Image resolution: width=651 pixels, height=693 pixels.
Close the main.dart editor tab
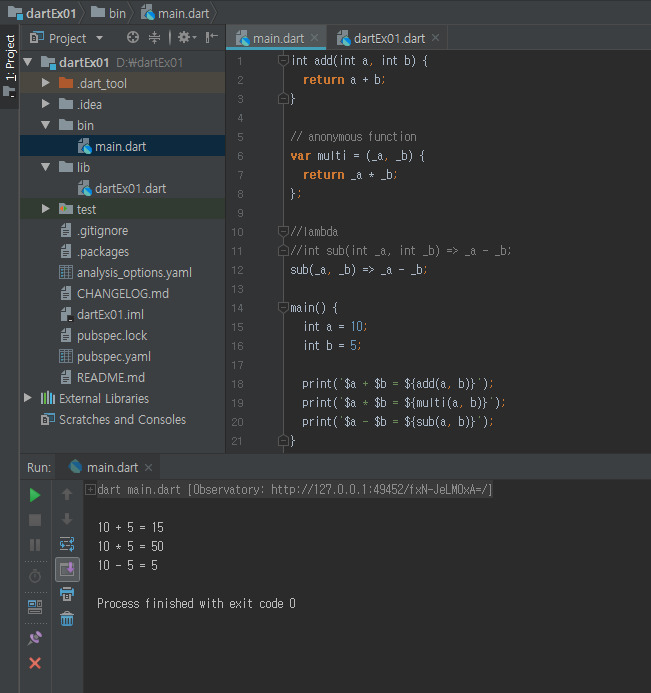(x=314, y=38)
